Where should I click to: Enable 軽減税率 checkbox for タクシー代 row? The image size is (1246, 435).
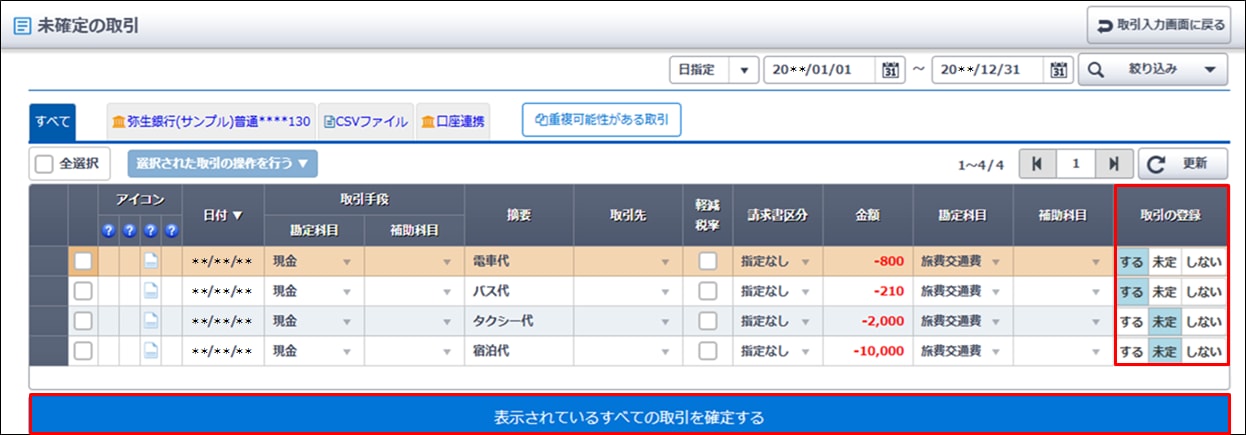[x=708, y=321]
